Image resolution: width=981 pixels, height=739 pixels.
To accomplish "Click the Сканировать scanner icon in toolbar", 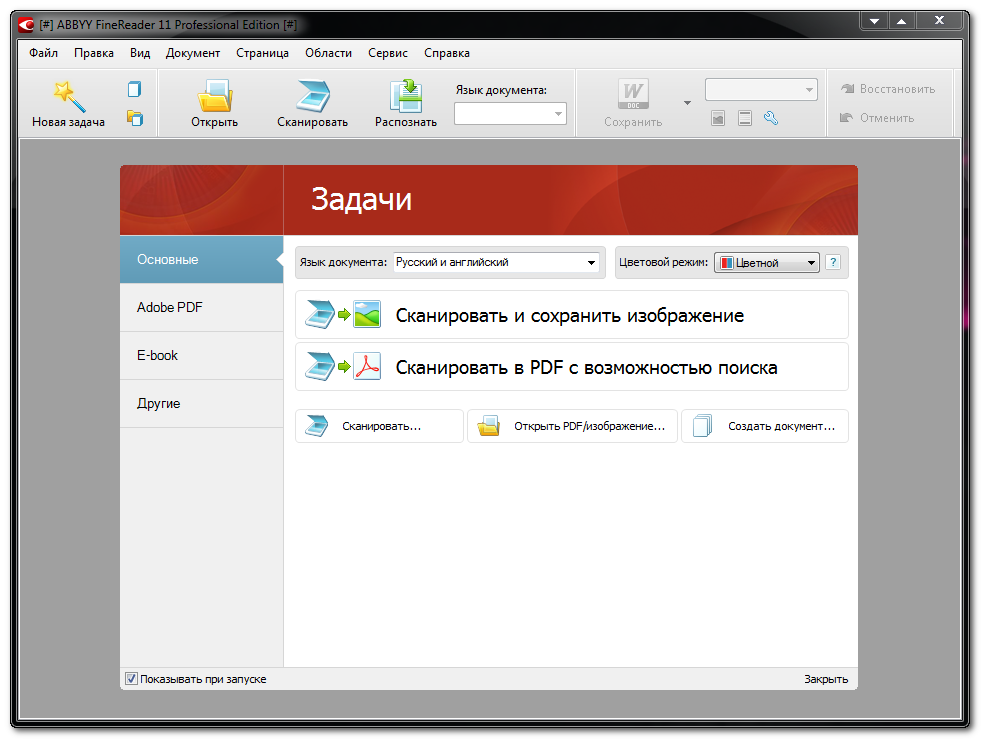I will tap(313, 96).
